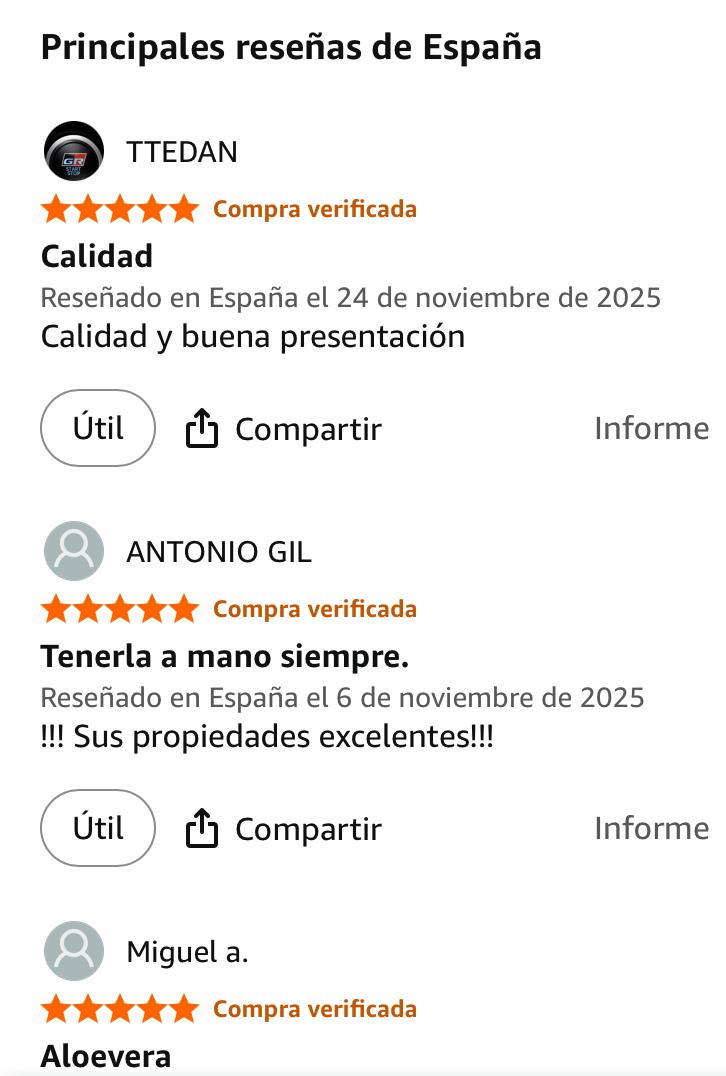Click share icon under the Calidad review

point(202,428)
